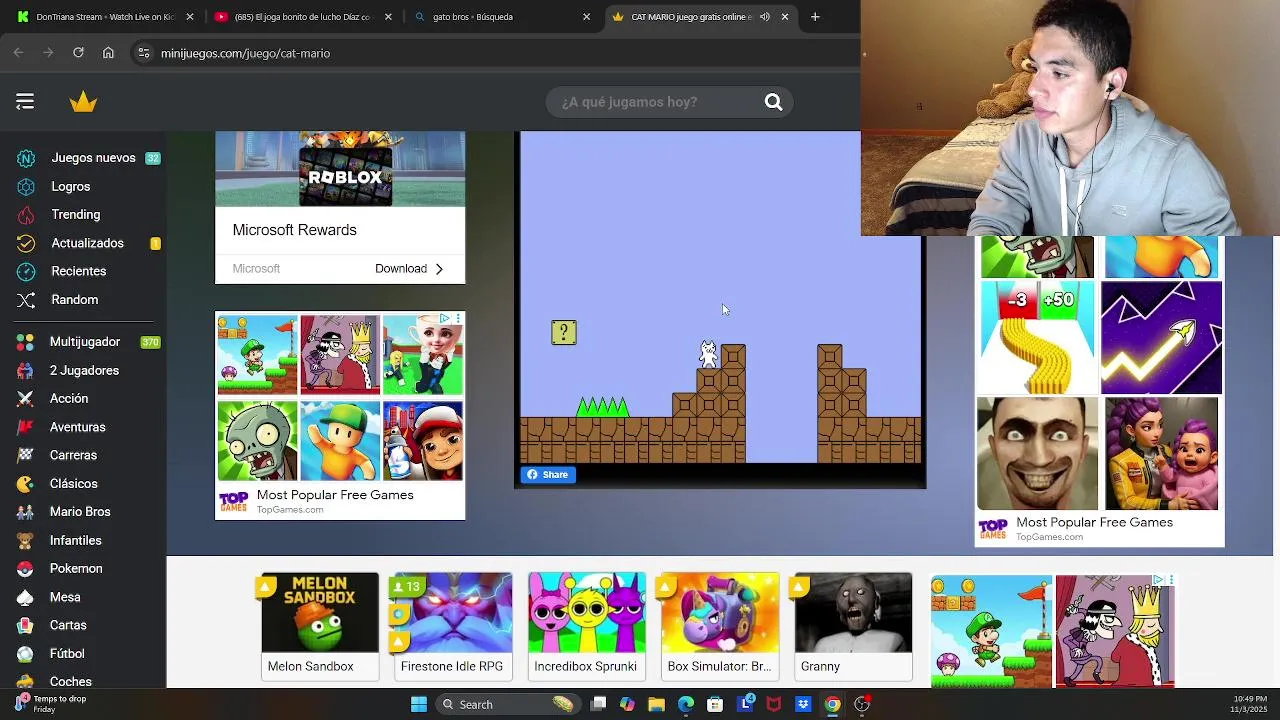This screenshot has width=1280, height=720.
Task: Open the weather widget 'Temps to drop'
Action: point(50,704)
